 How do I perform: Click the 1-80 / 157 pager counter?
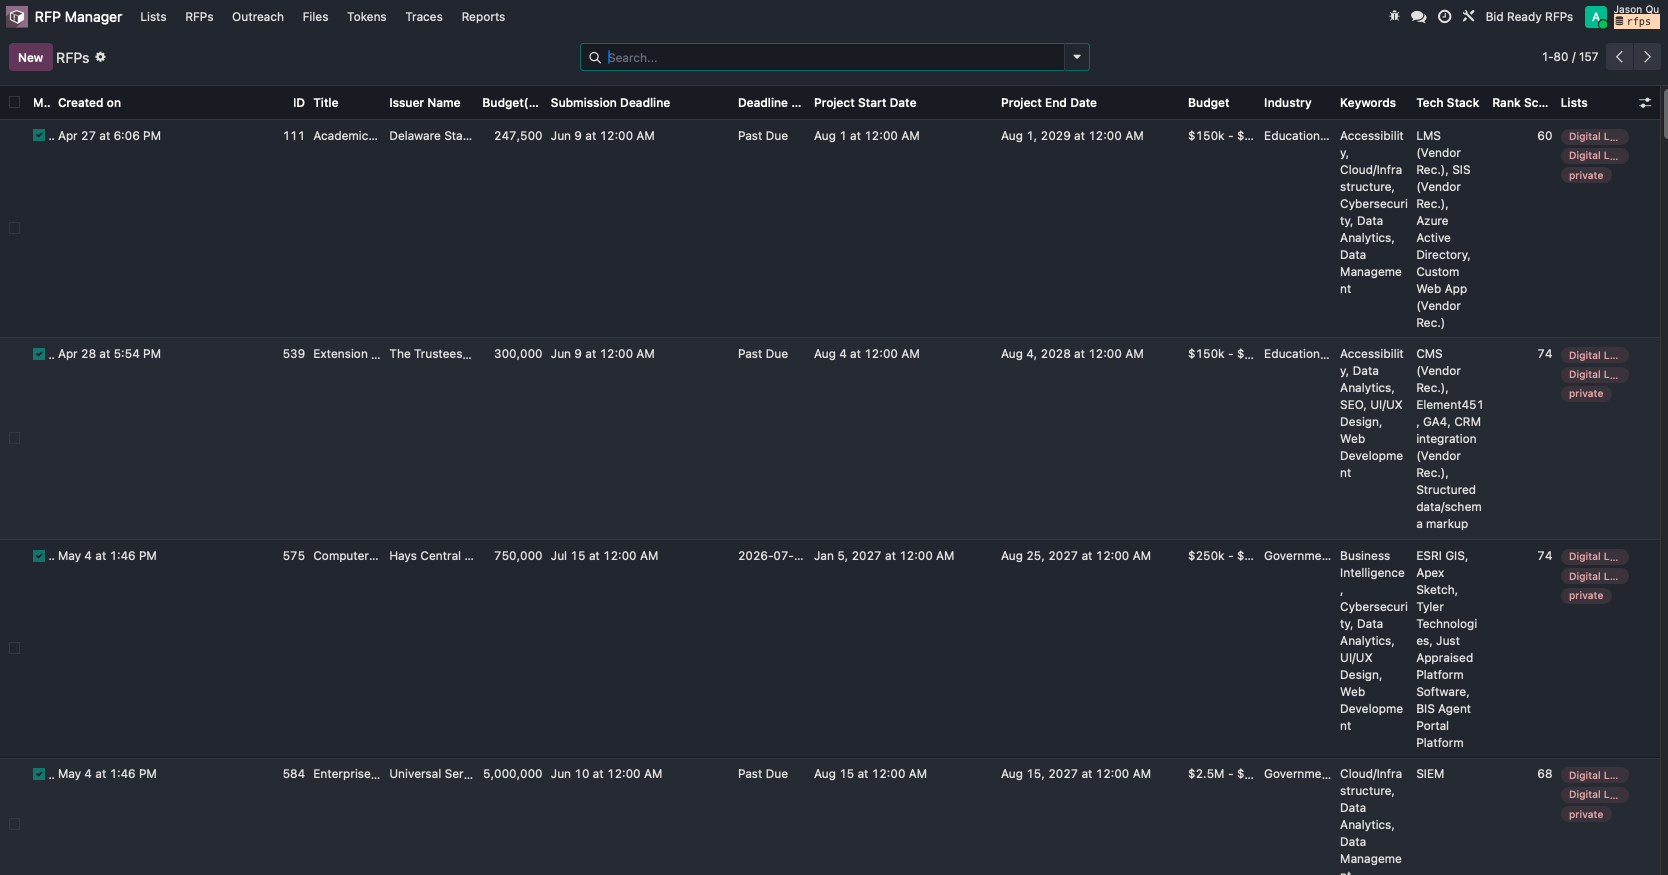(1570, 57)
